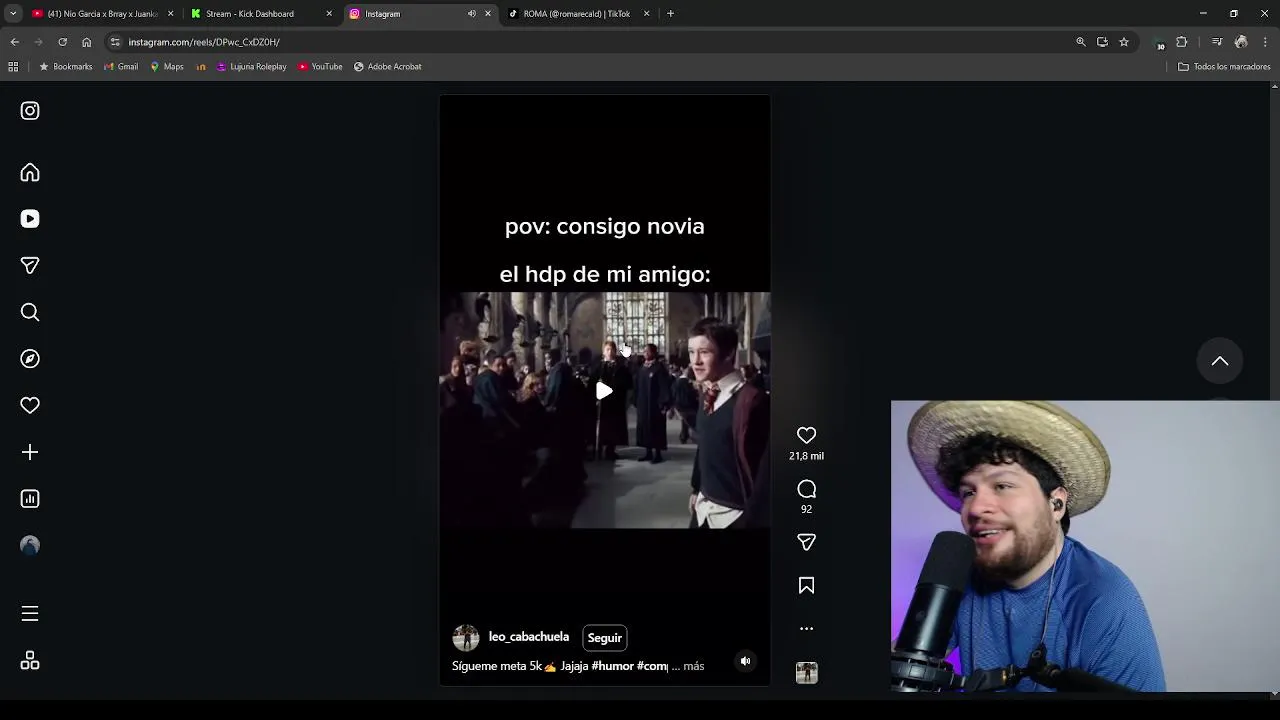Open the browser extensions puzzle icon

pyautogui.click(x=1182, y=42)
